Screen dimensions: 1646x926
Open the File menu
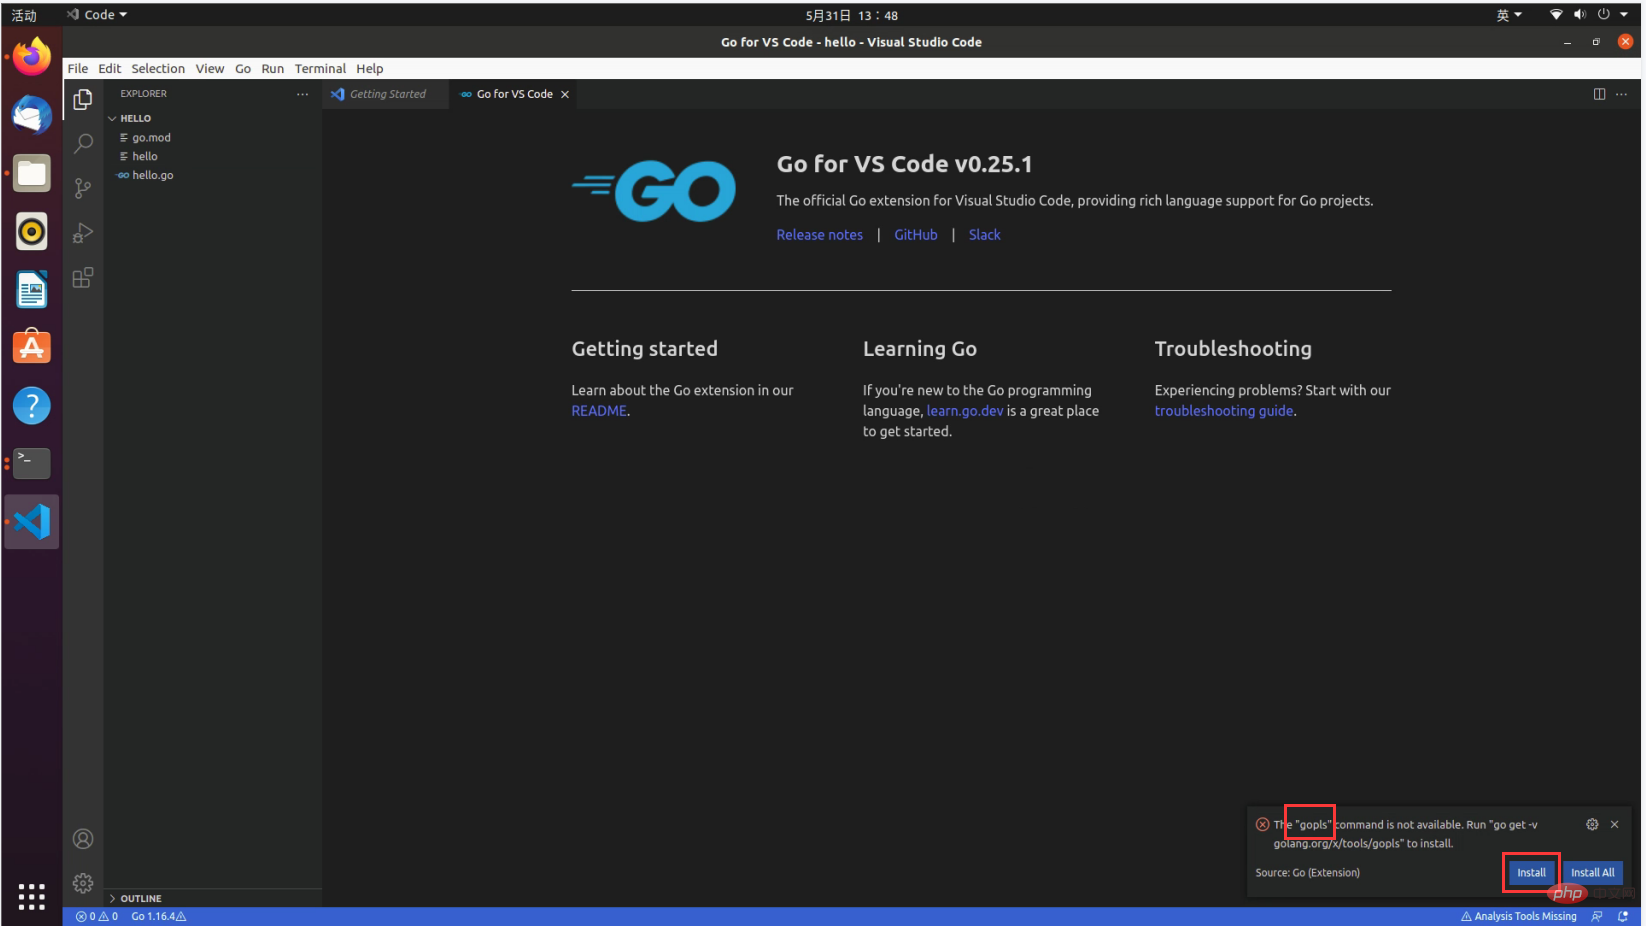(x=78, y=69)
